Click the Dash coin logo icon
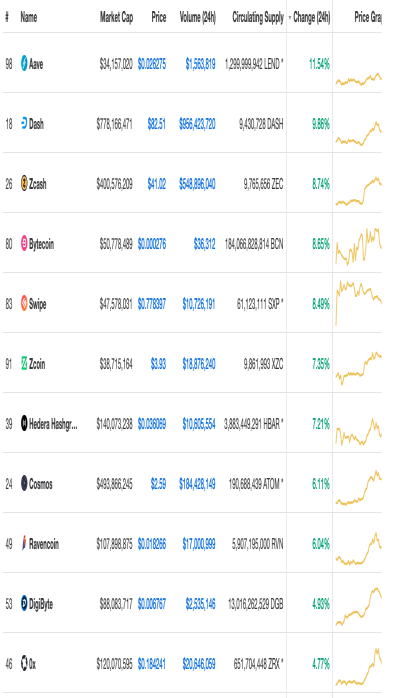Image resolution: width=400 pixels, height=698 pixels. [x=24, y=123]
